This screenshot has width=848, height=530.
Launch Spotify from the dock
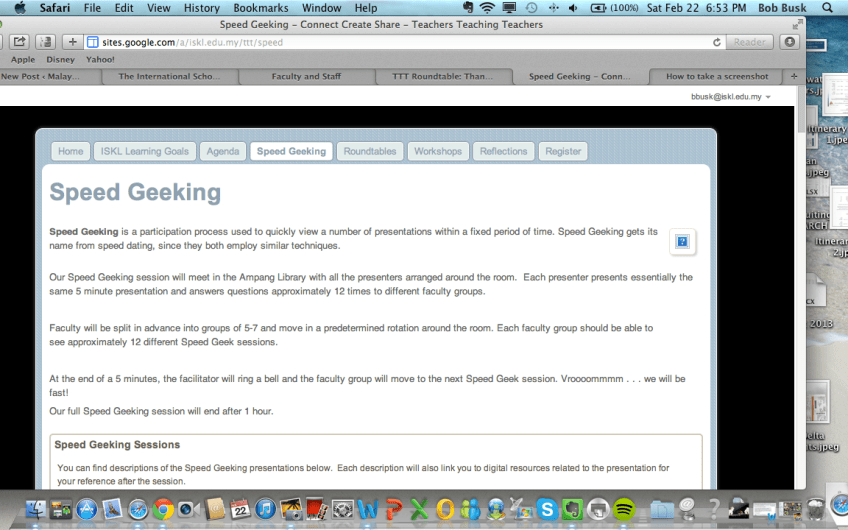(624, 510)
